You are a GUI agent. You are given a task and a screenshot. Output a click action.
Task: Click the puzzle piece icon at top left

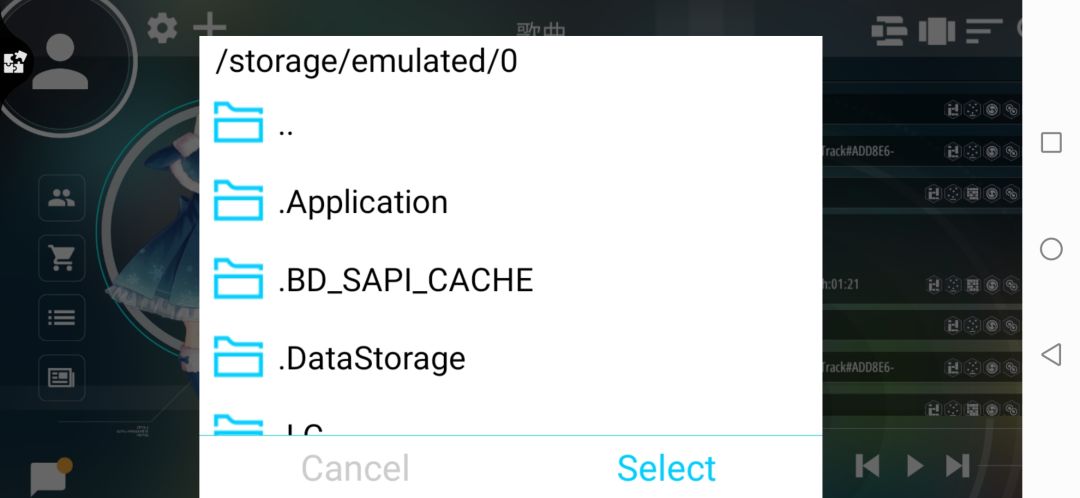(14, 62)
